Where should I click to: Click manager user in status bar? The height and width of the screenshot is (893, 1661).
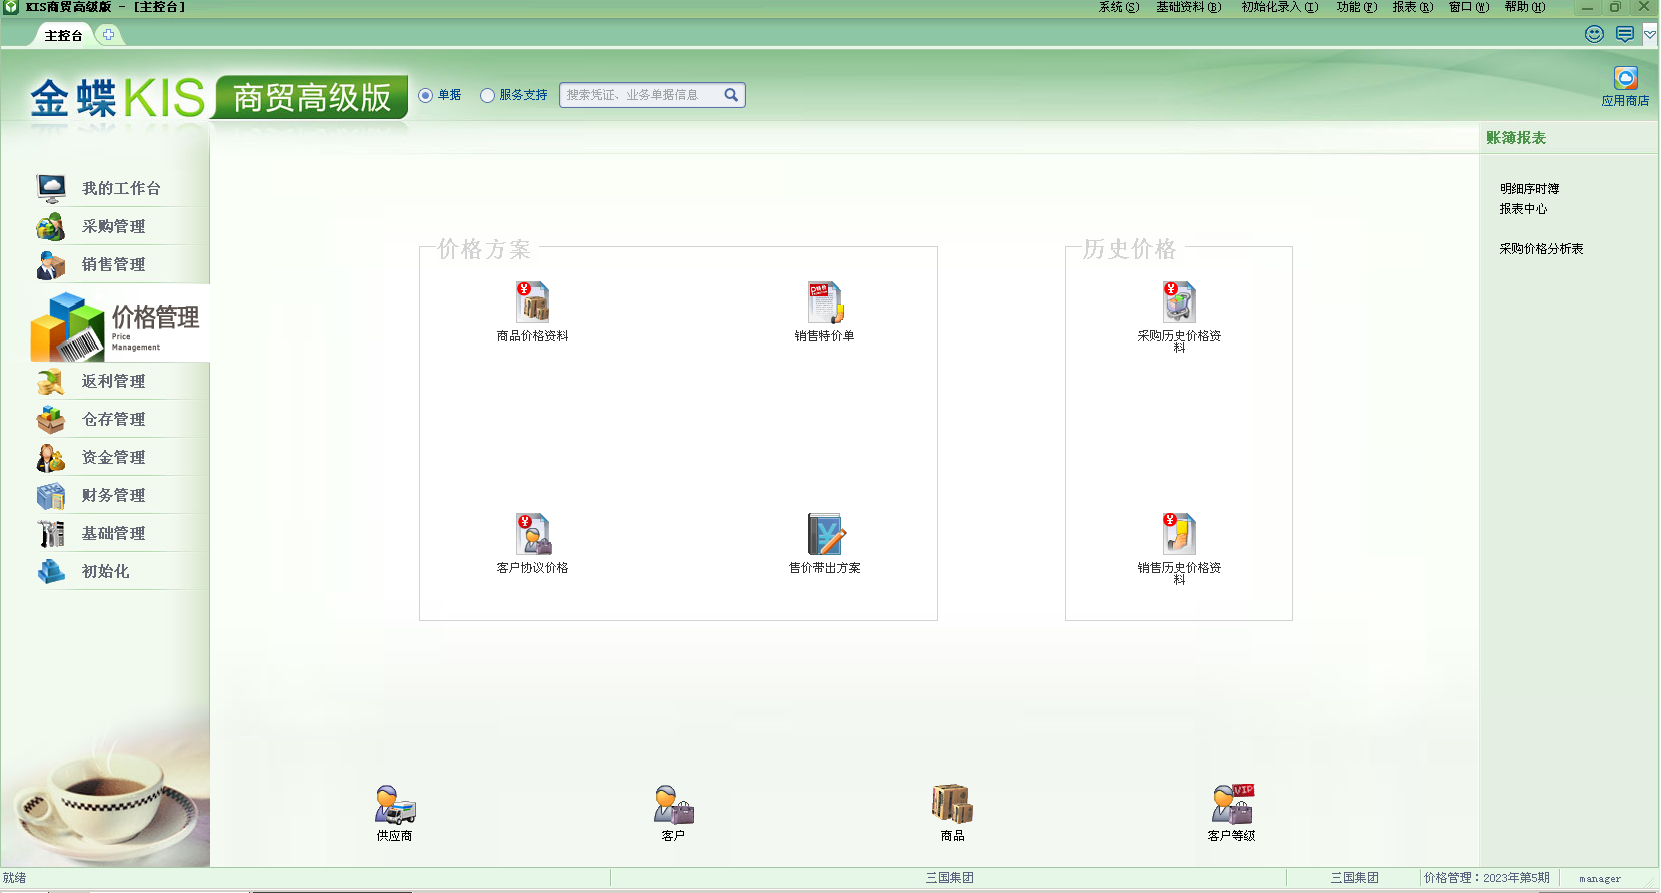click(x=1600, y=879)
